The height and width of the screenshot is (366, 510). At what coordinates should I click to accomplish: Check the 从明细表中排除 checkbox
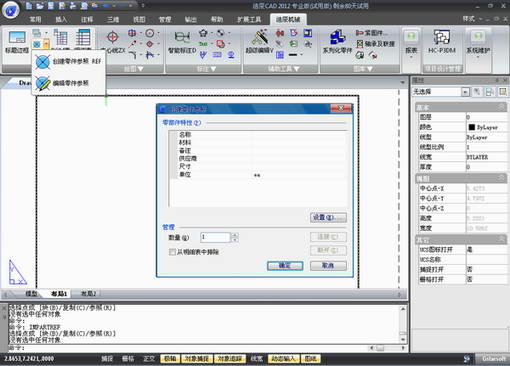point(172,252)
